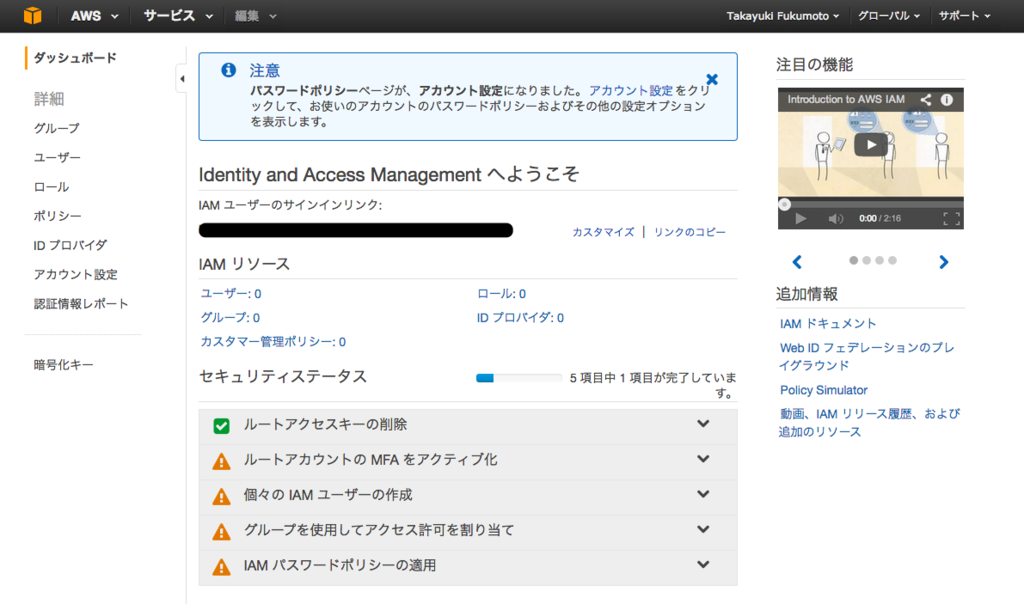This screenshot has width=1024, height=604.
Task: Click the security status progress bar
Action: pyautogui.click(x=519, y=378)
